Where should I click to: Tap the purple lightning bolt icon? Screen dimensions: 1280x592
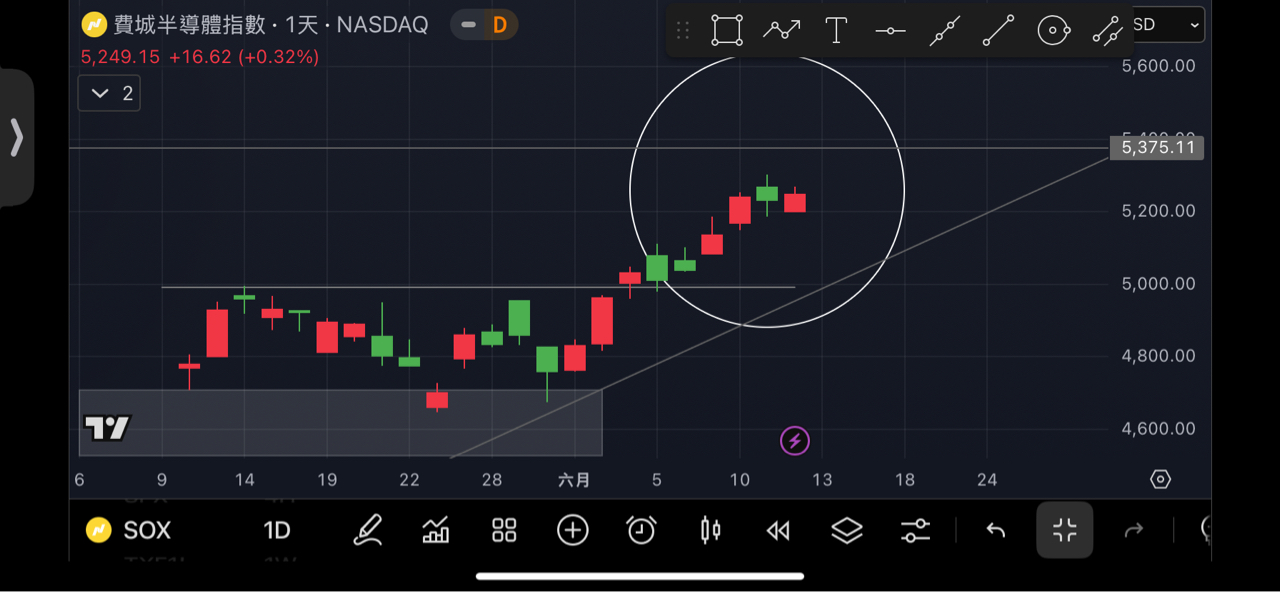click(x=795, y=441)
